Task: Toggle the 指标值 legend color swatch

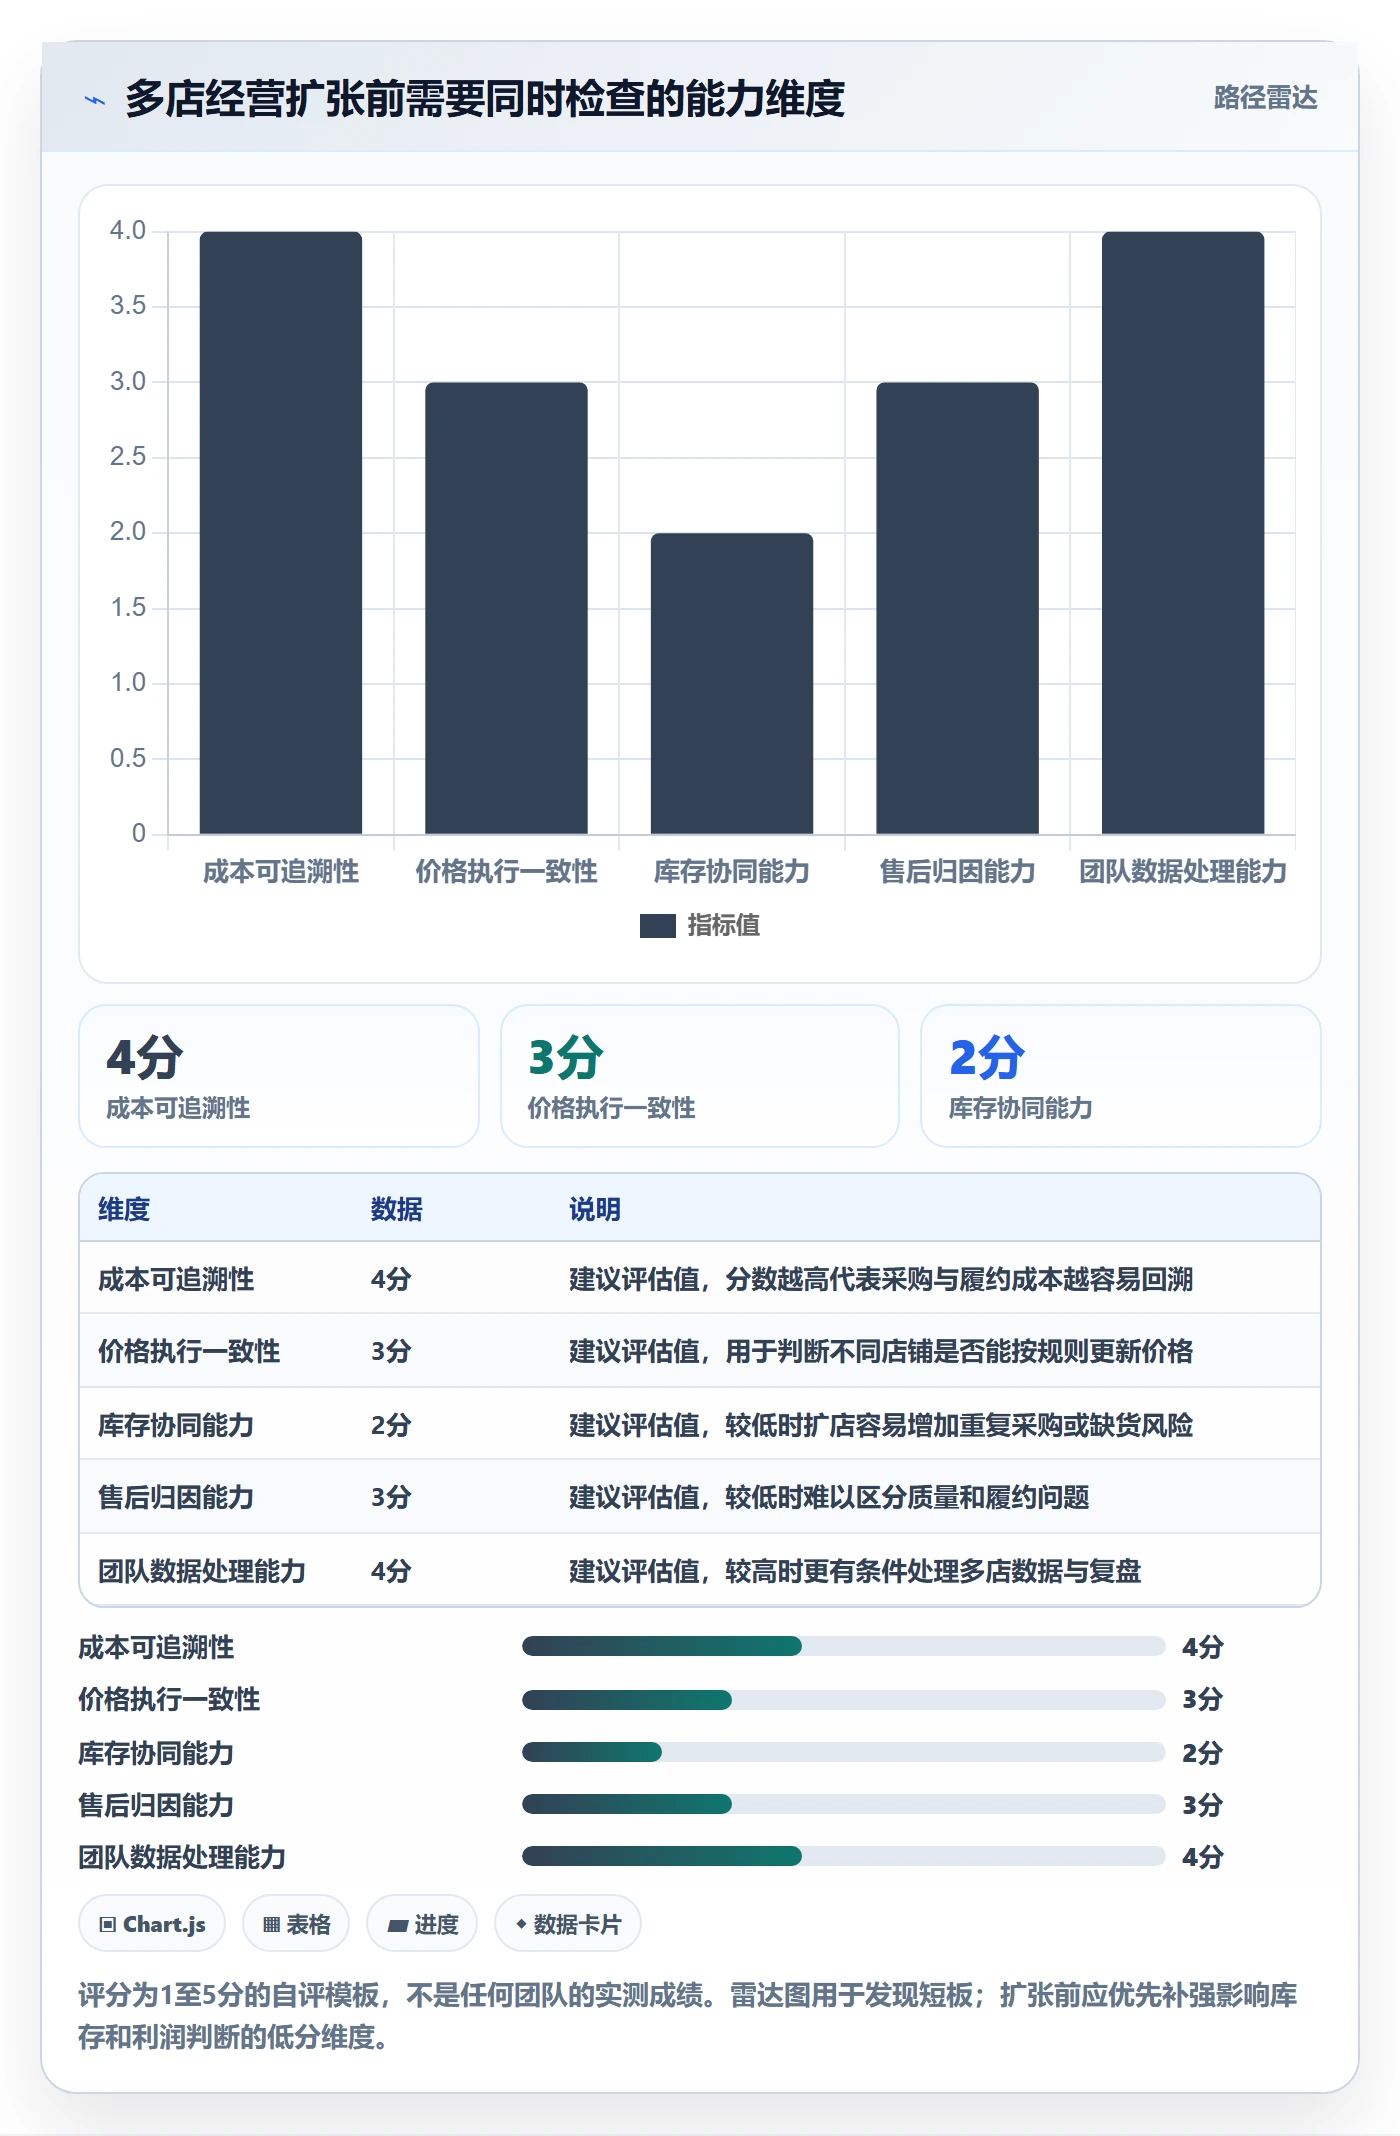Action: [658, 926]
